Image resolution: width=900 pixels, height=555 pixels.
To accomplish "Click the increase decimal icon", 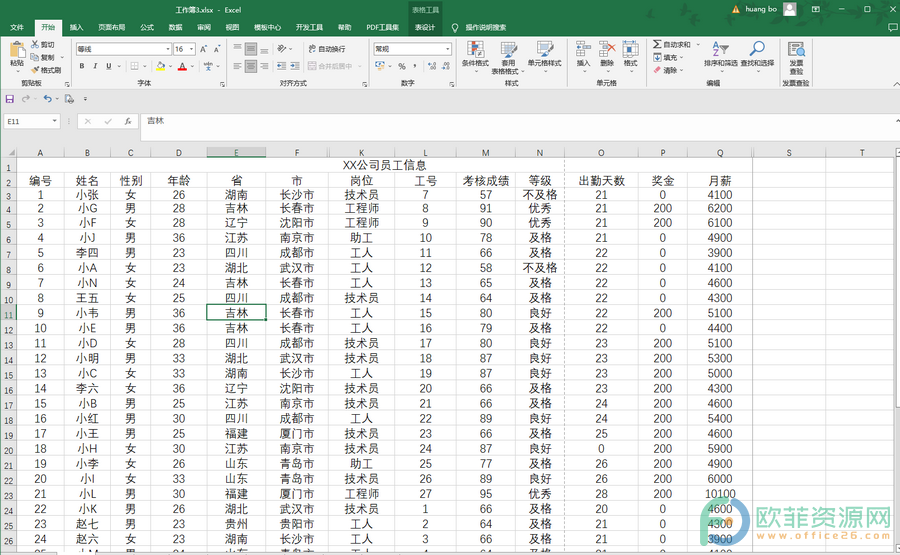I will click(x=432, y=66).
